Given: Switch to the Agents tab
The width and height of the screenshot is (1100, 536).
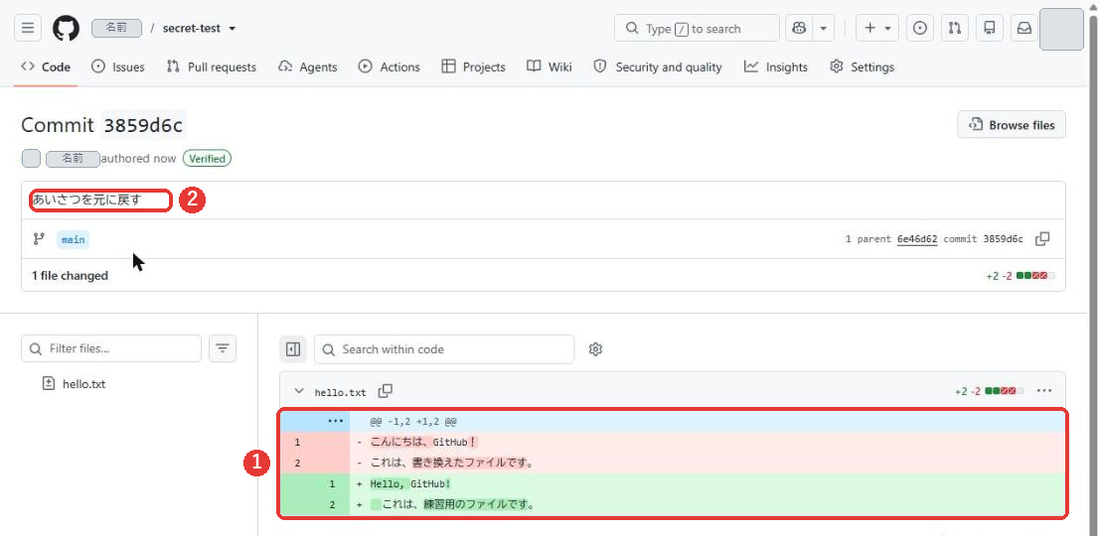Looking at the screenshot, I should coord(308,67).
